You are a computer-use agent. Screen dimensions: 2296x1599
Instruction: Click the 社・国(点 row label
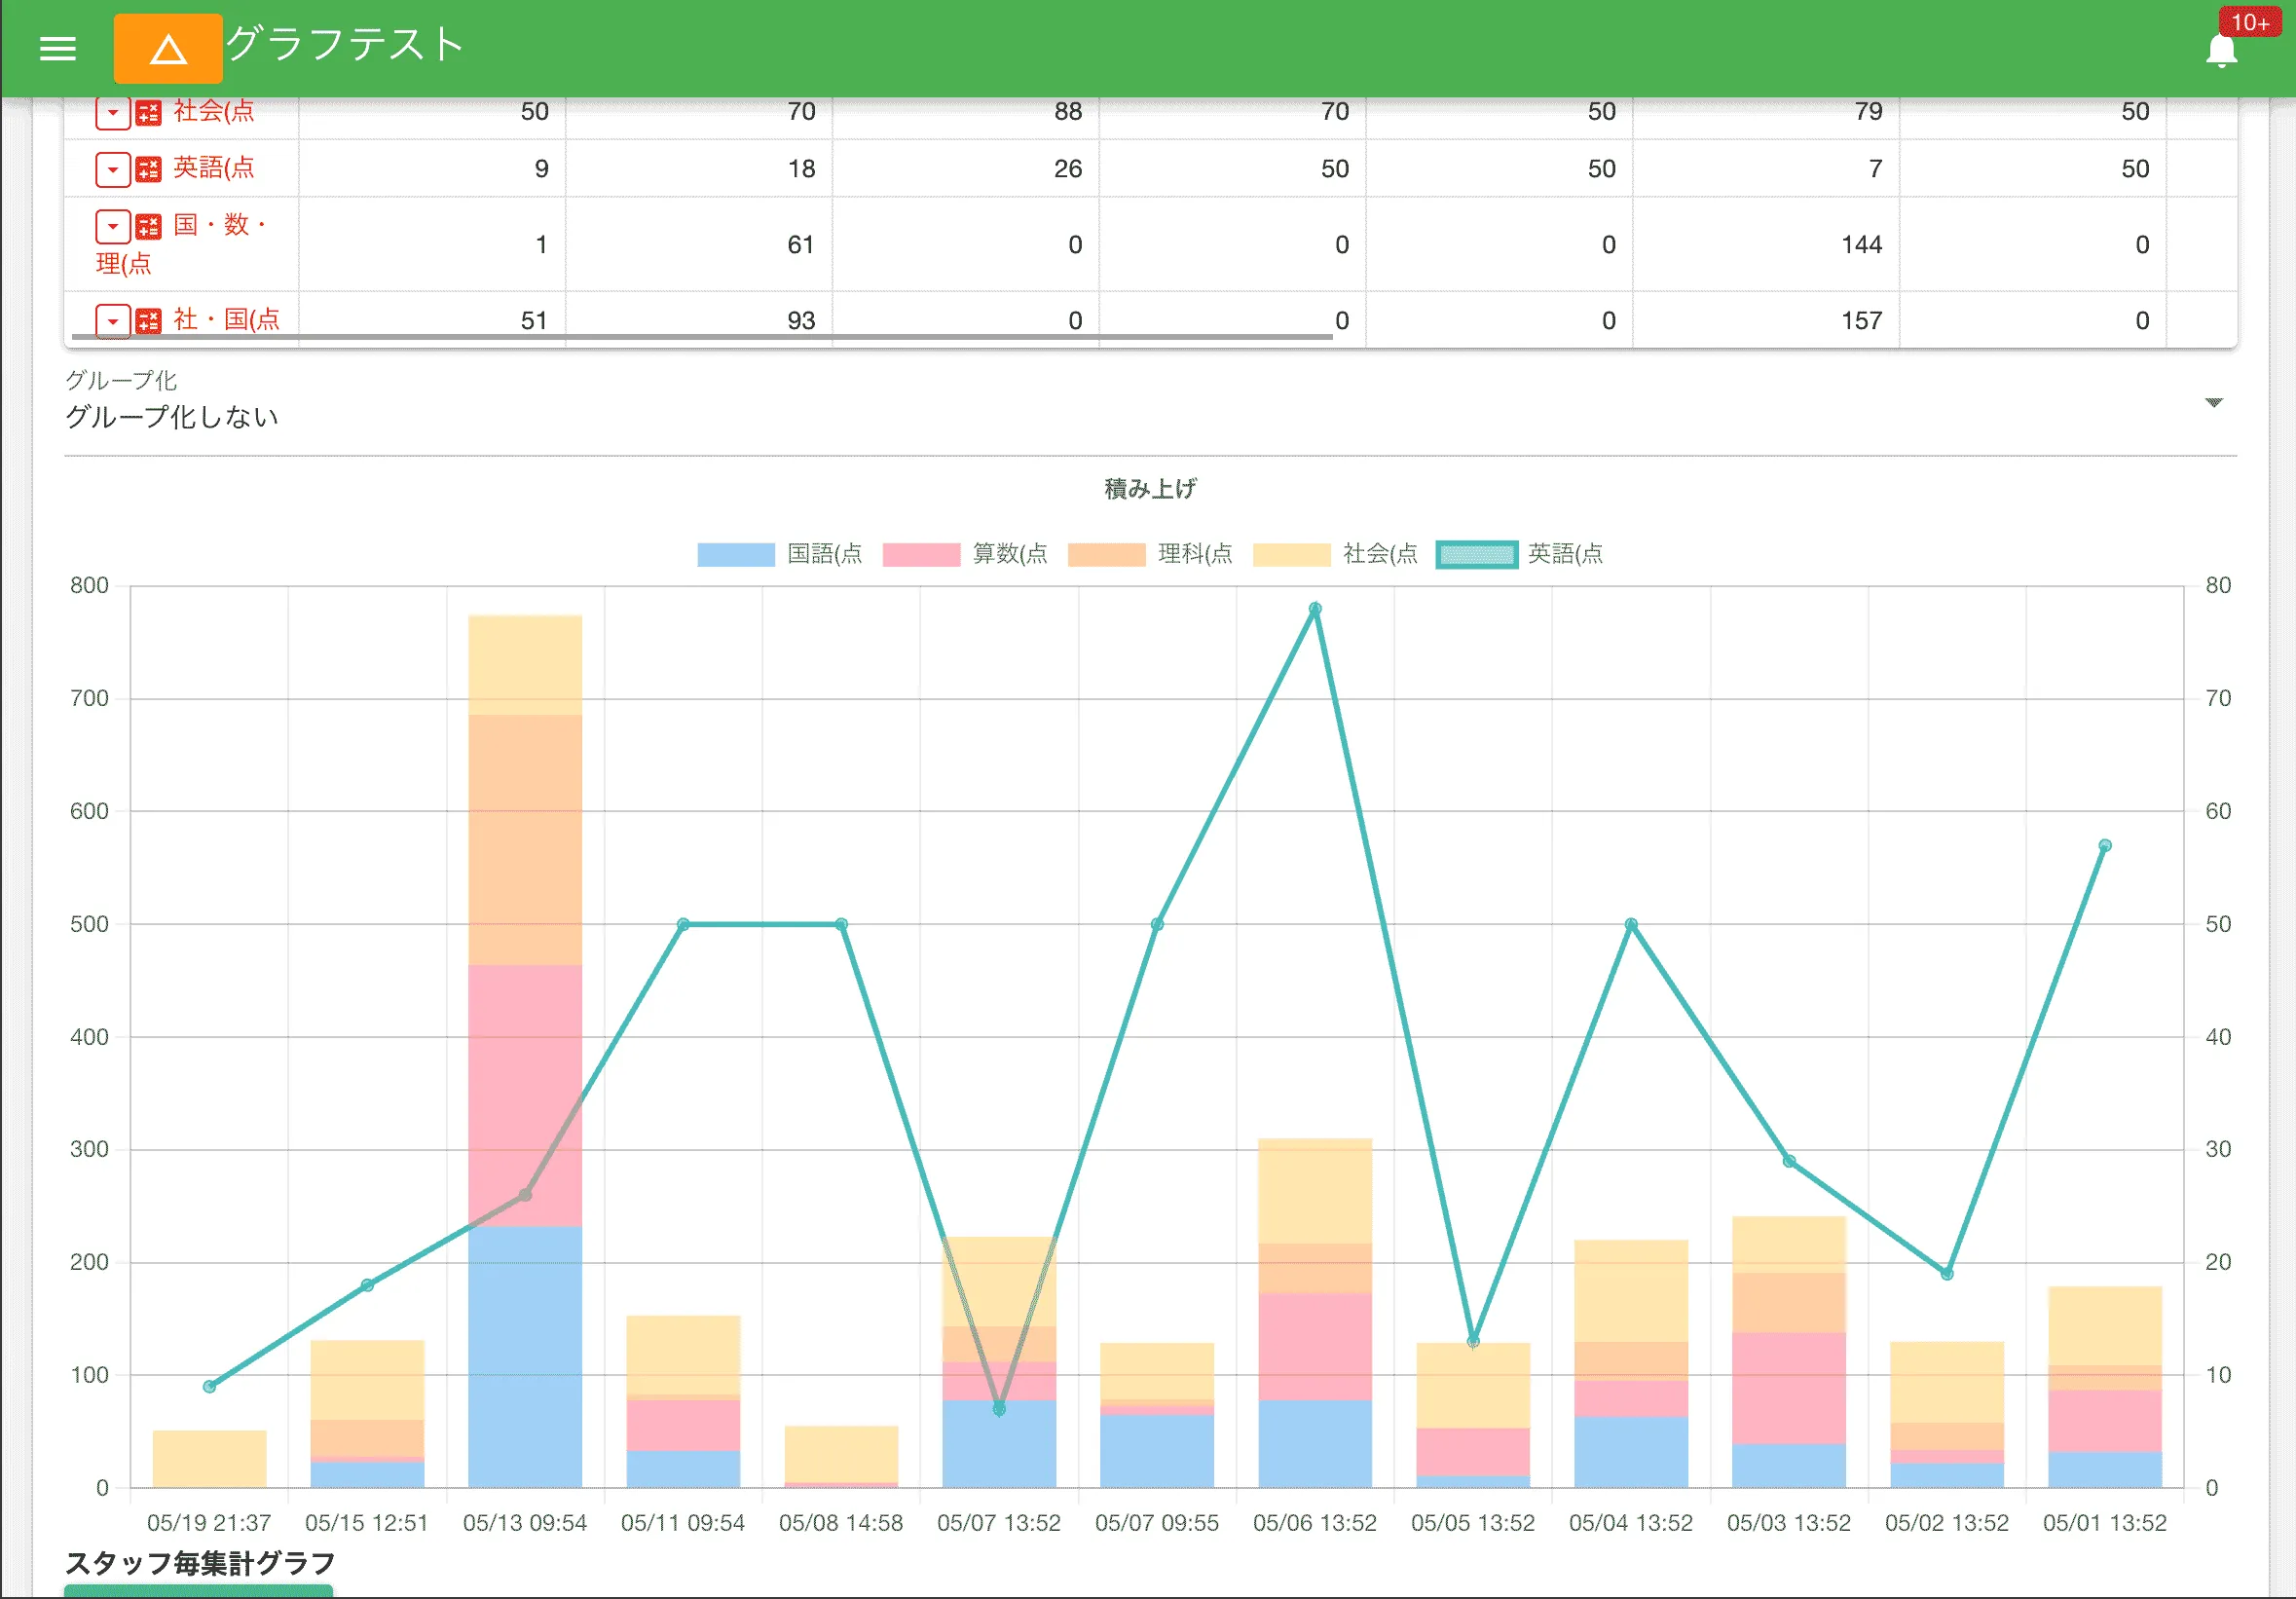(x=226, y=319)
